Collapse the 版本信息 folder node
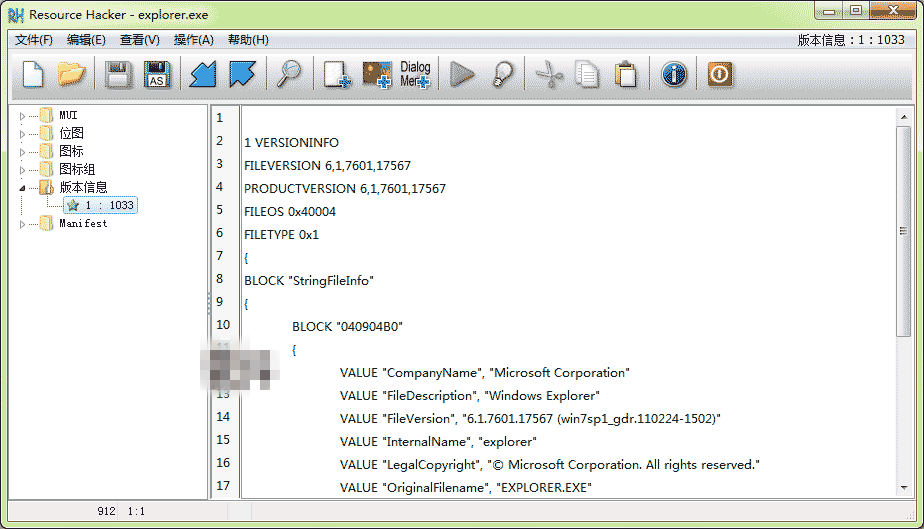Viewport: 924px width, 529px height. click(x=22, y=188)
